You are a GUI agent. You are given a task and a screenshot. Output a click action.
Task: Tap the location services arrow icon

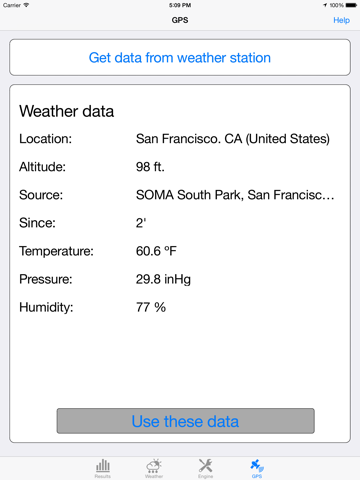tap(325, 5)
